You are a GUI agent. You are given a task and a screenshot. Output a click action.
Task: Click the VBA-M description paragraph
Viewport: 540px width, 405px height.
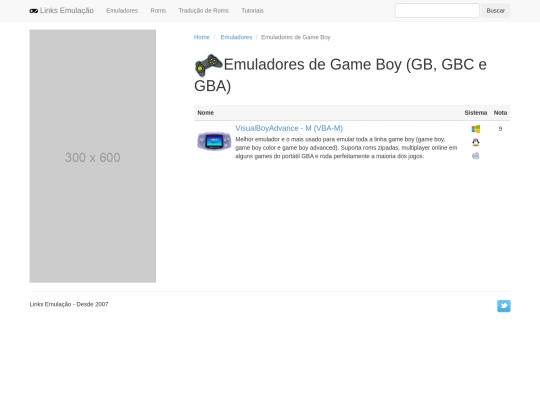tap(346, 148)
